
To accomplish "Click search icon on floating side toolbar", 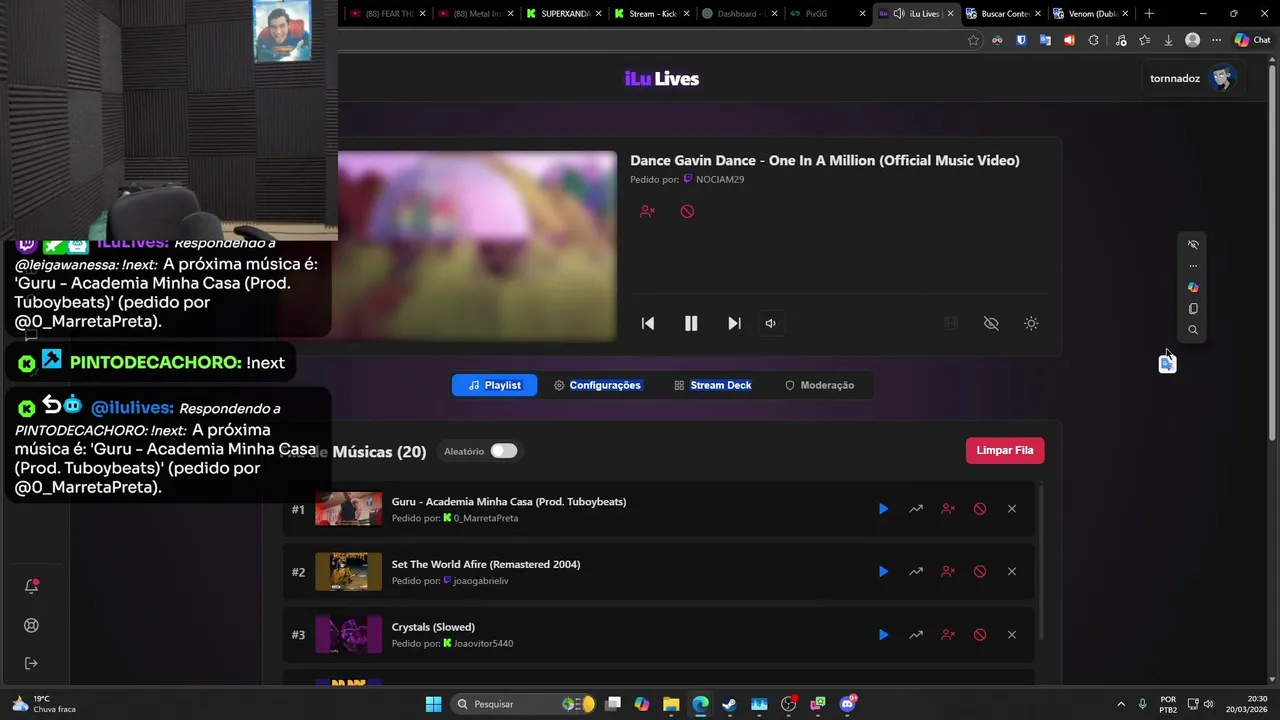I will [1193, 330].
